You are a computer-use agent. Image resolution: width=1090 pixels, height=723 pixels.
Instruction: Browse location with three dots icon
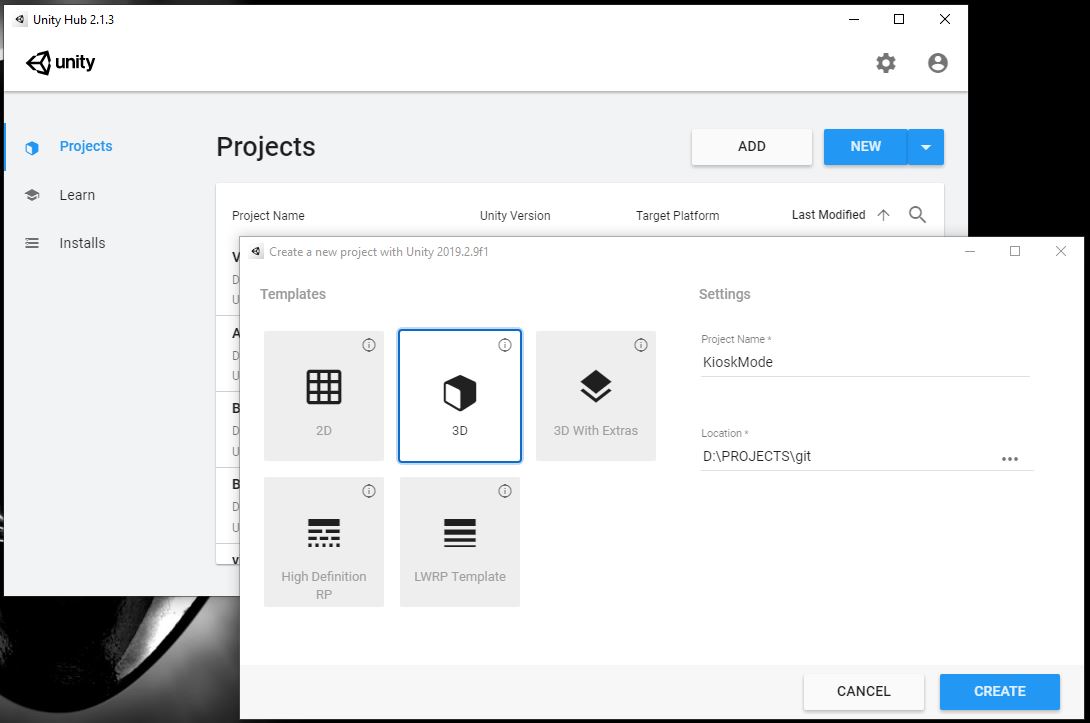pyautogui.click(x=1010, y=459)
